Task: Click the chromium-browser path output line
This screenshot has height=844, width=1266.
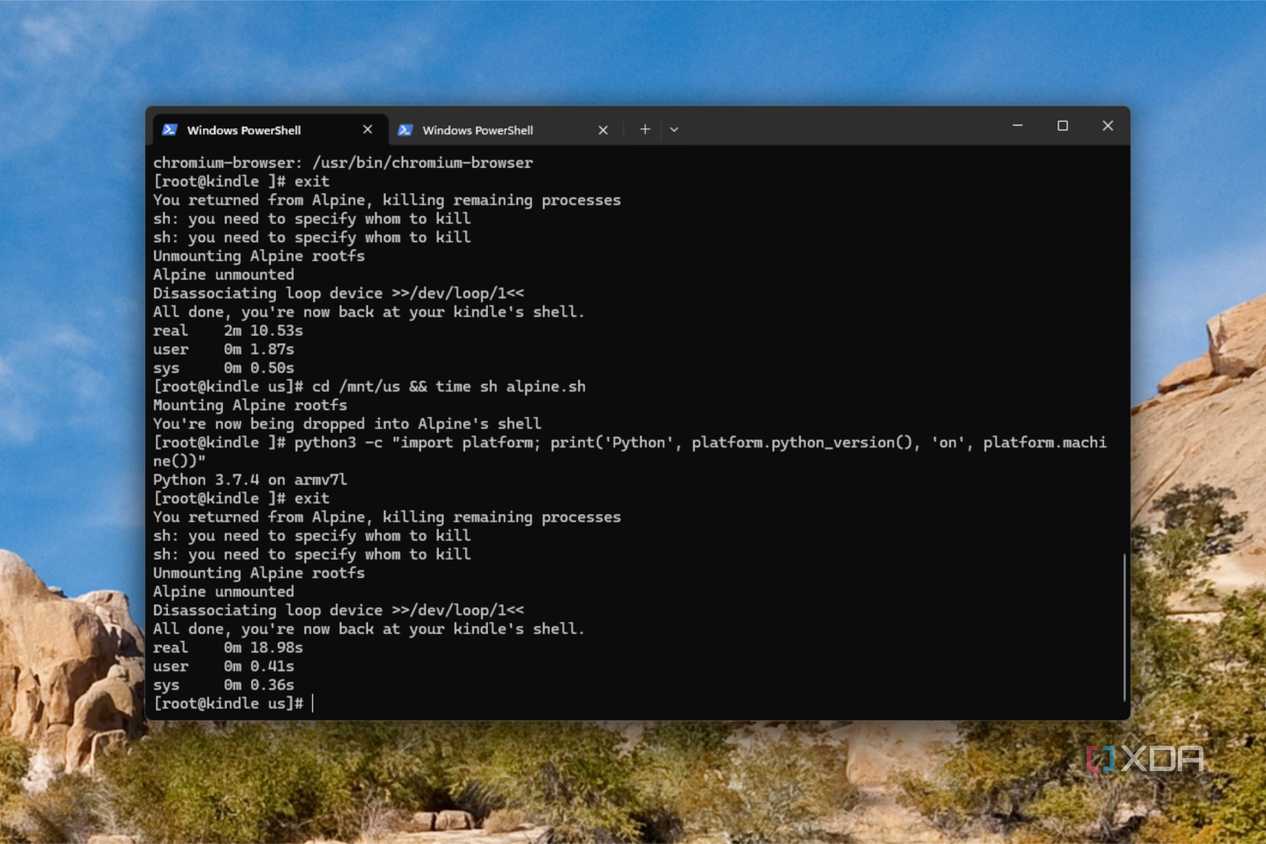Action: (343, 162)
